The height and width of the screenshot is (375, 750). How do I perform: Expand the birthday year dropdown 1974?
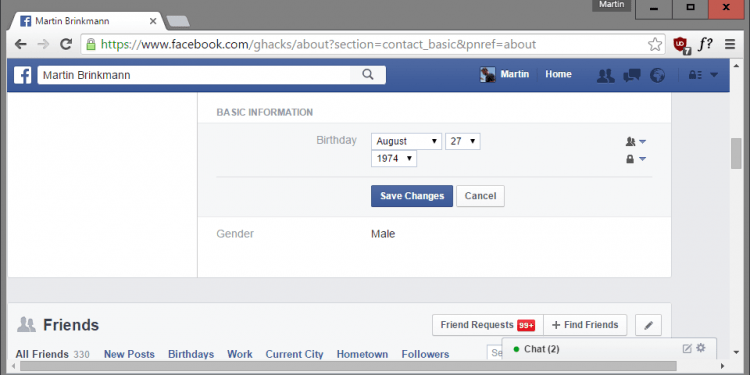[394, 158]
